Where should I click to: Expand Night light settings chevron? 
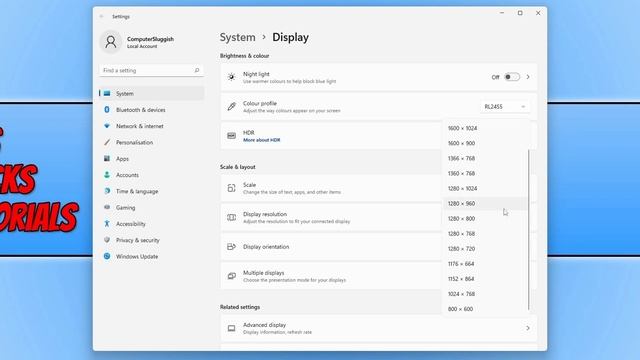click(x=528, y=77)
